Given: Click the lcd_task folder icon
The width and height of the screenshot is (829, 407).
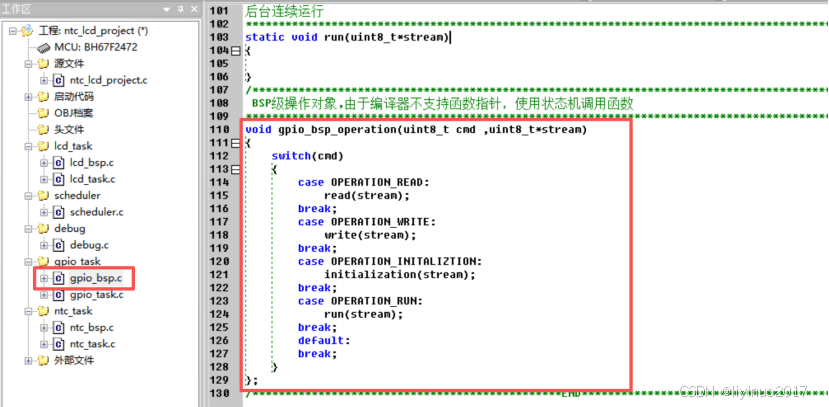Looking at the screenshot, I should [43, 146].
